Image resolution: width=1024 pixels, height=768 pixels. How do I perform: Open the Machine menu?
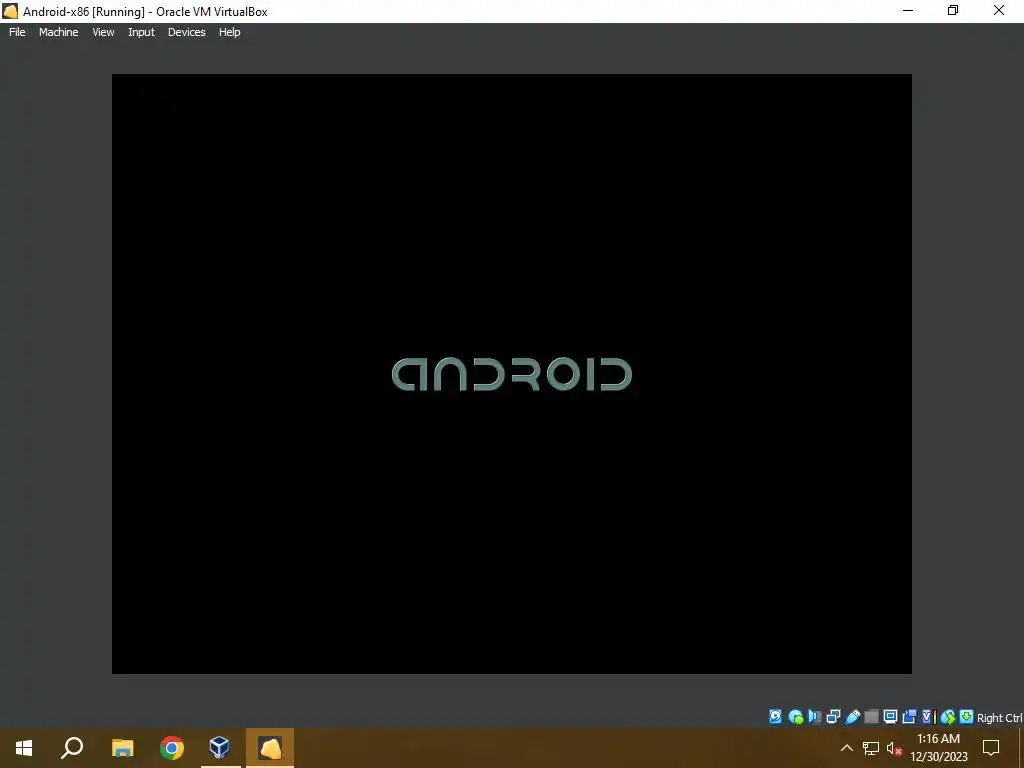click(58, 32)
